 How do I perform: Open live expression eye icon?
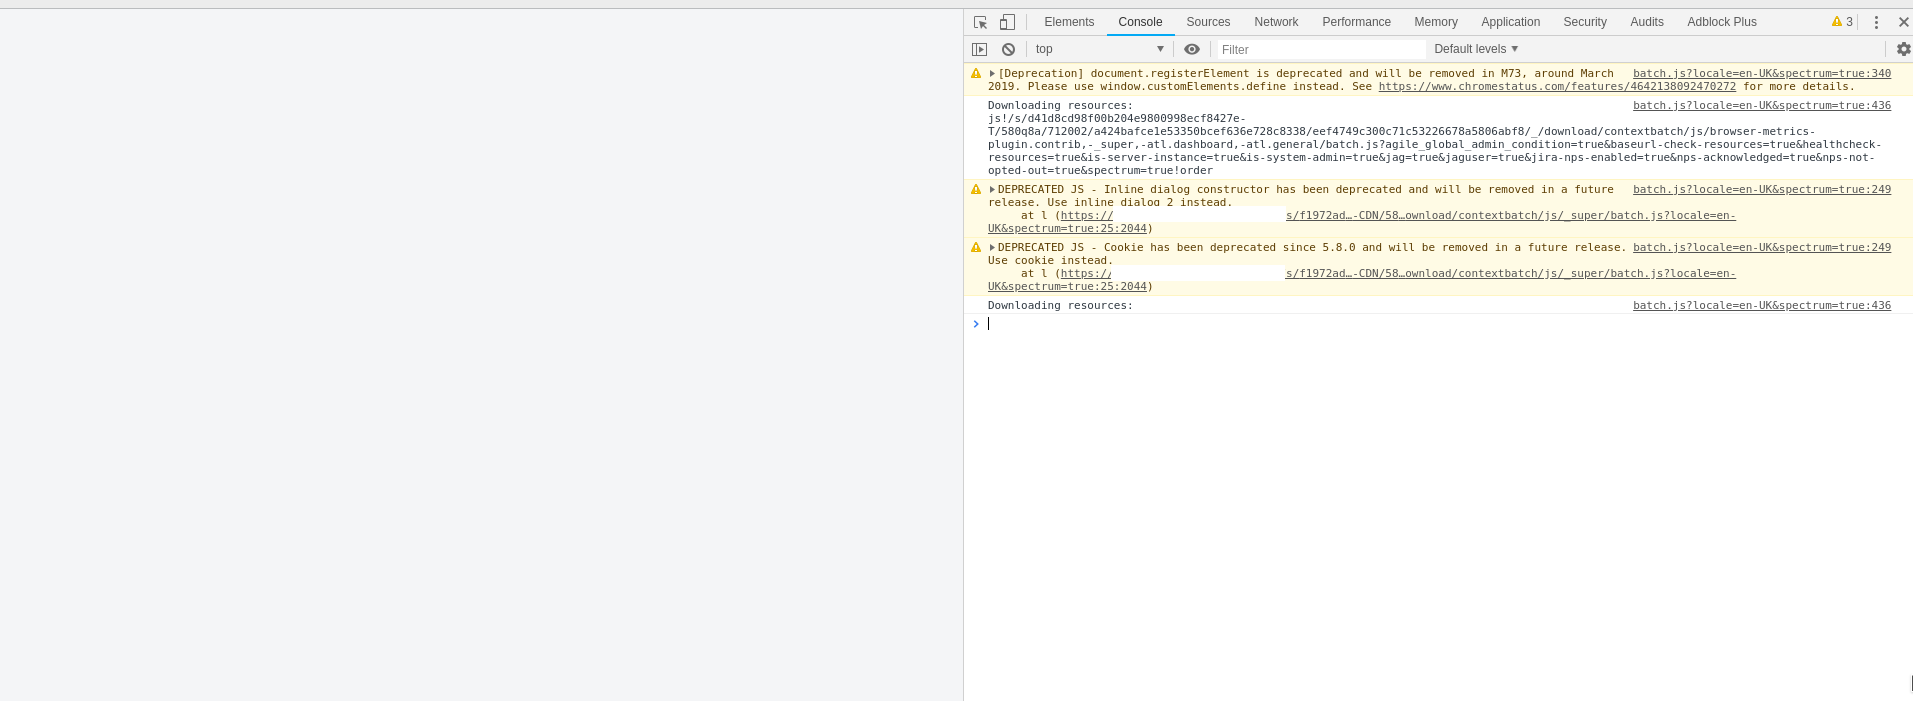pos(1191,49)
